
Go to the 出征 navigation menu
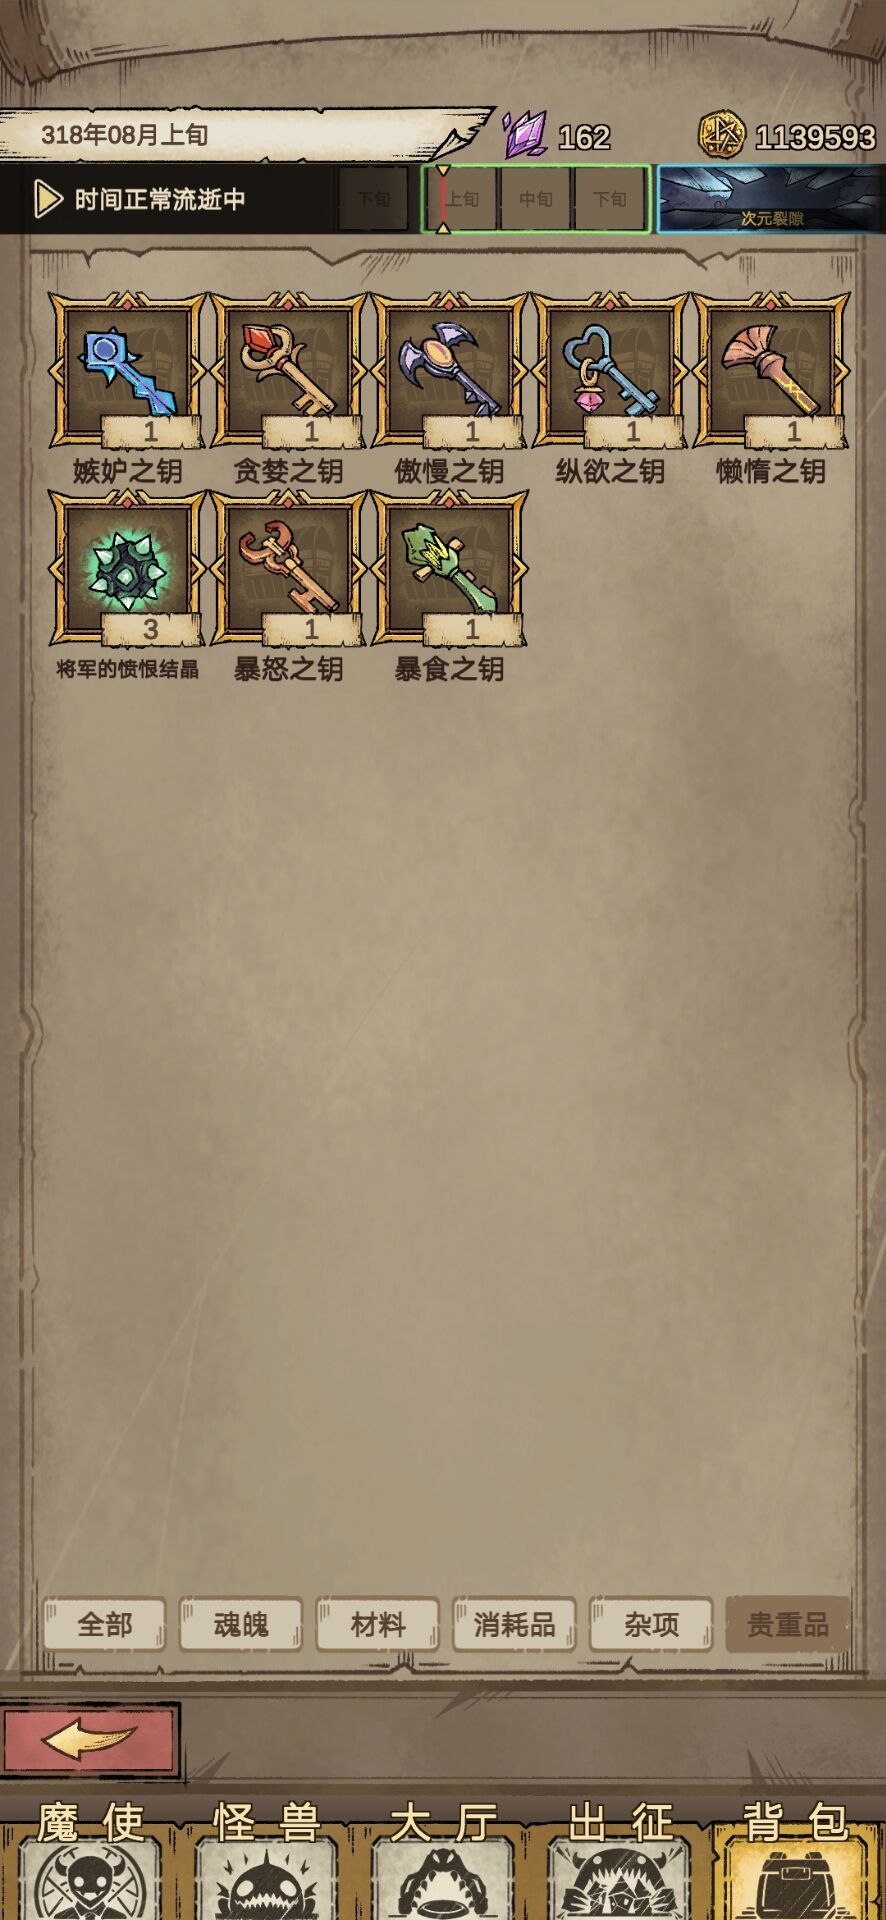pyautogui.click(x=620, y=1860)
